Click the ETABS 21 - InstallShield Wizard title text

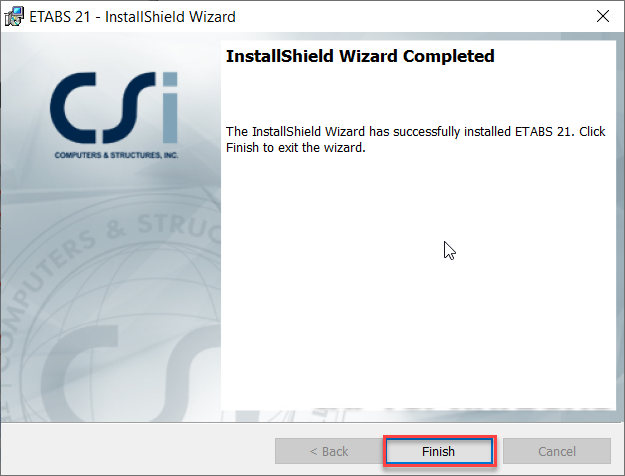point(132,17)
